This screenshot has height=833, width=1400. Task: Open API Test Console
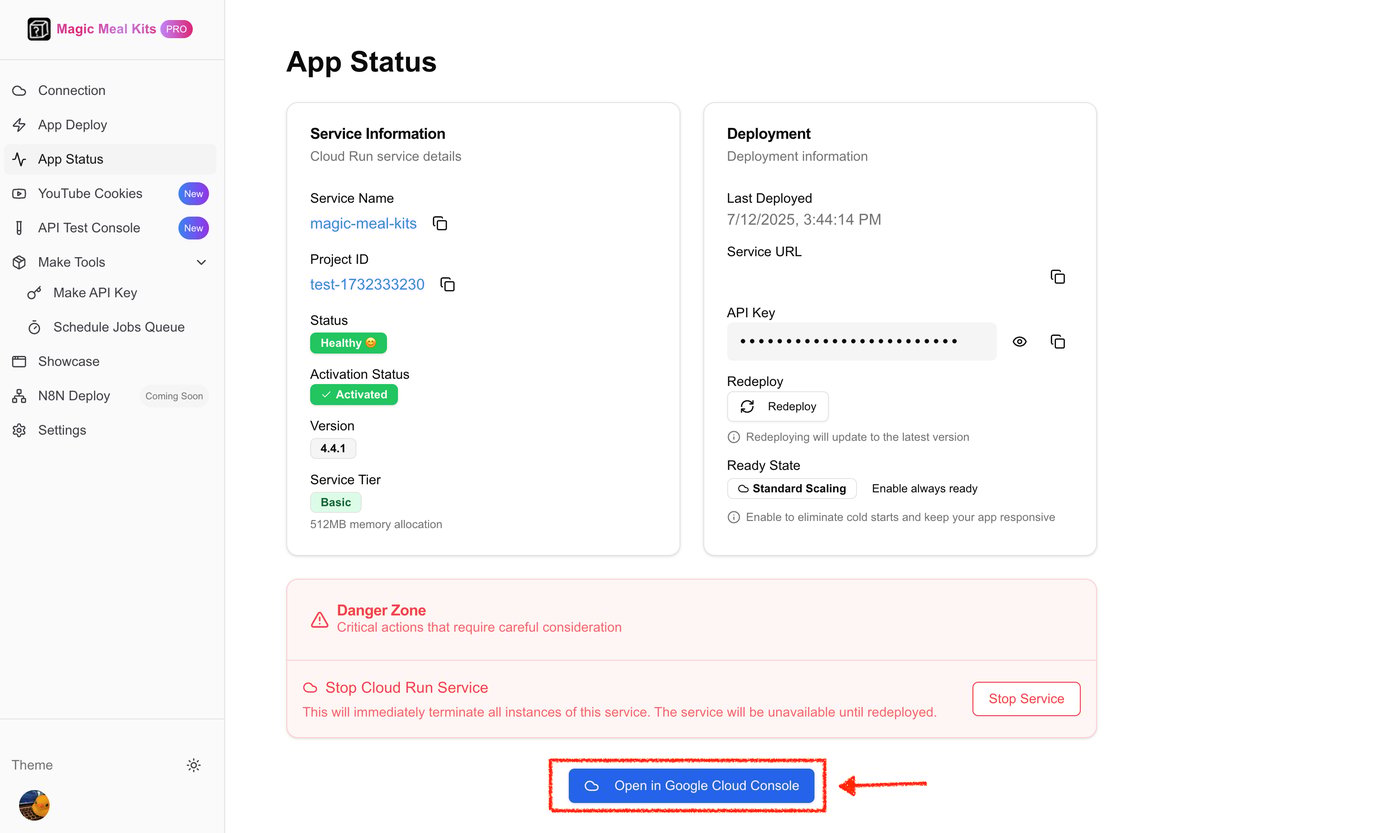110,228
